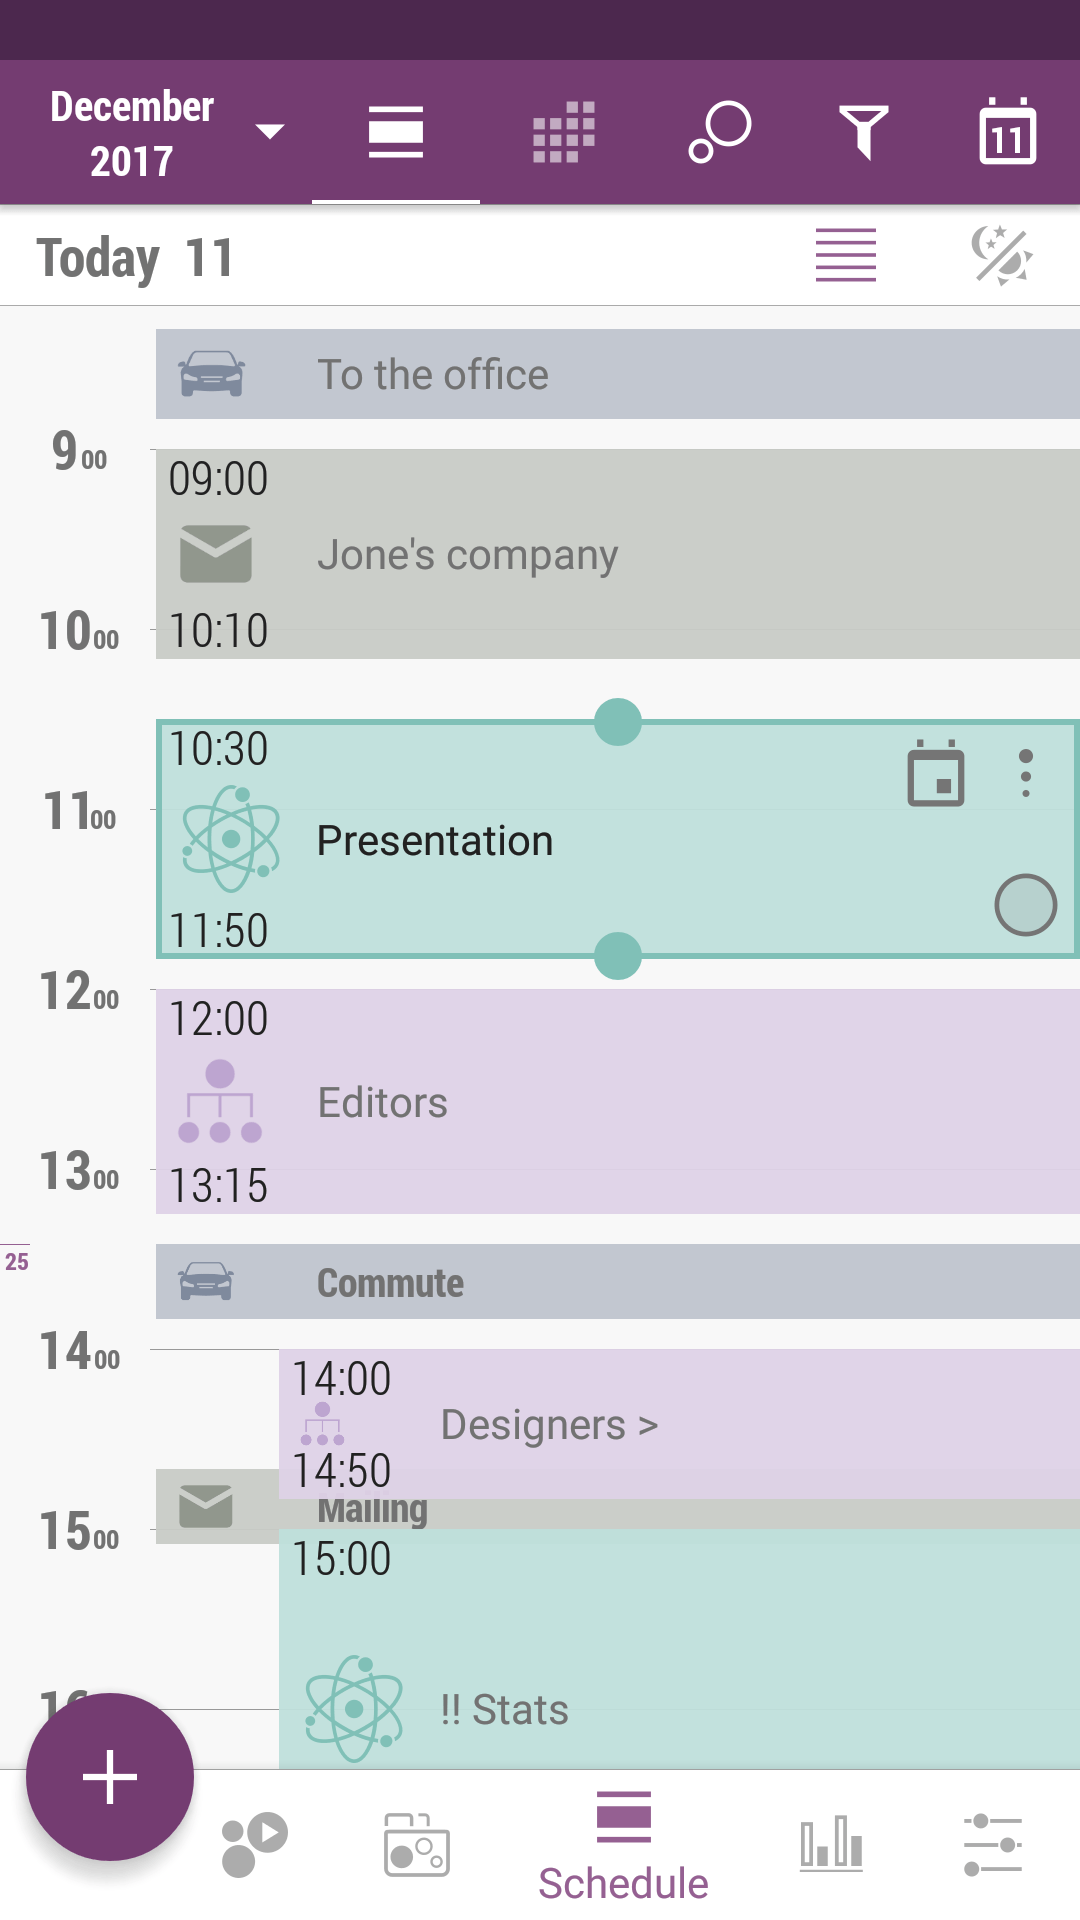Jump to today's date calendar icon

click(x=1007, y=132)
